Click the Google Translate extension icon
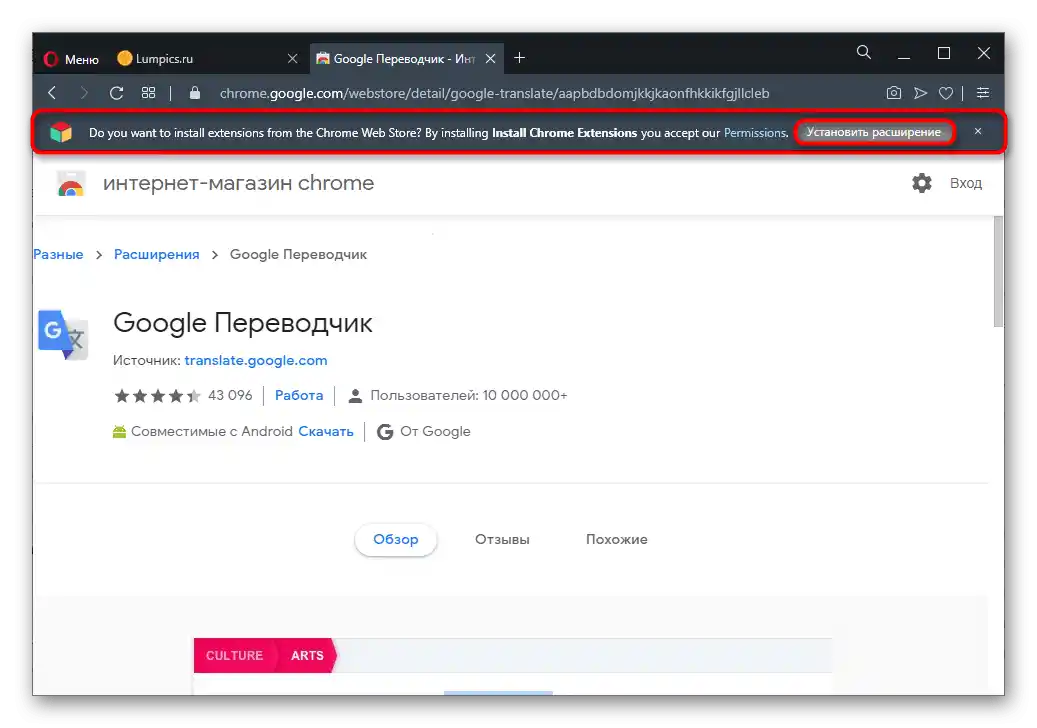The height and width of the screenshot is (728, 1037). click(x=63, y=335)
